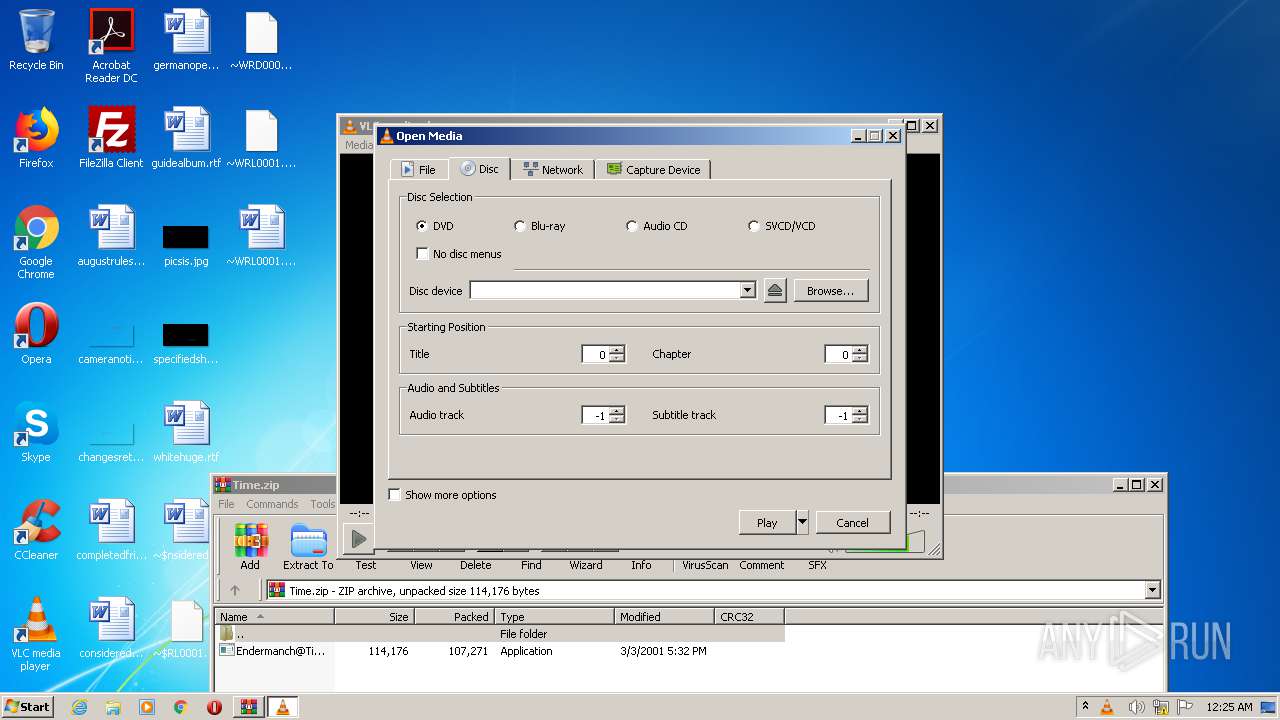Open WinRAR Commands menu
This screenshot has width=1280, height=720.
272,504
